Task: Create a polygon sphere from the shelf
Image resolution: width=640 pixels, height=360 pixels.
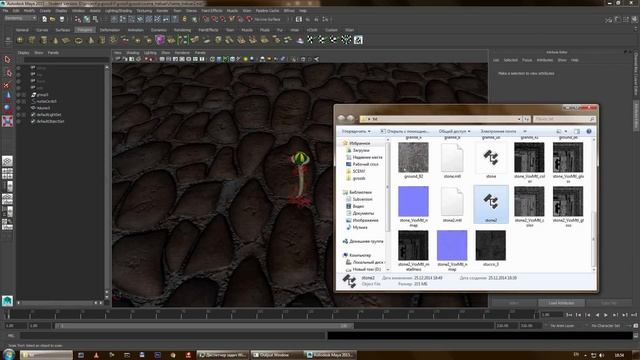Action: click(x=20, y=40)
